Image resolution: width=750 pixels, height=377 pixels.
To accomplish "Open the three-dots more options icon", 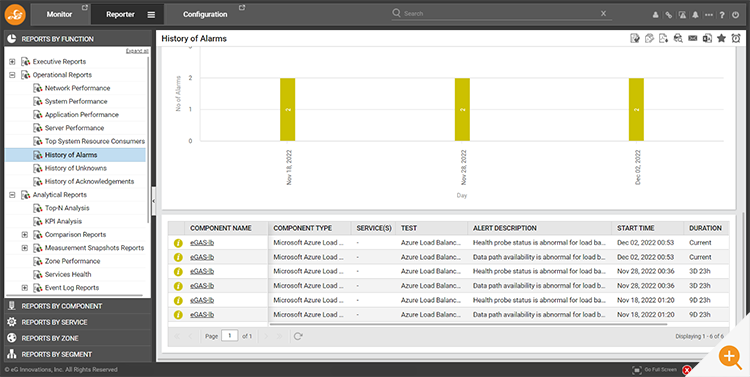I will 708,15.
